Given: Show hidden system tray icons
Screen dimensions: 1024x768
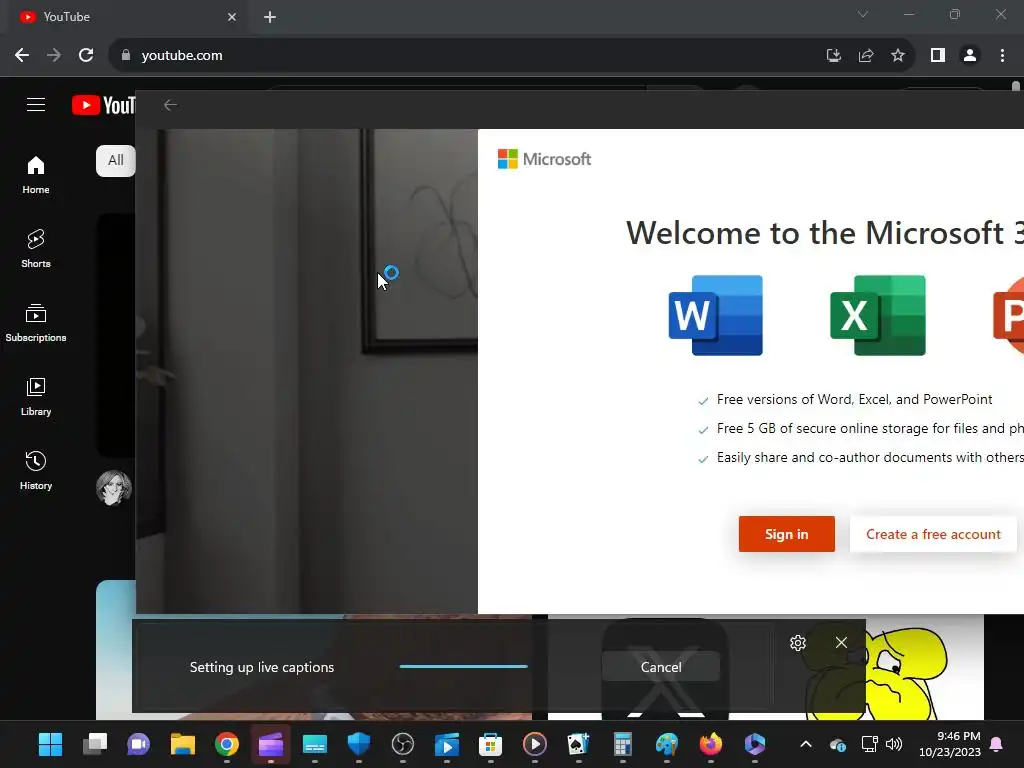Looking at the screenshot, I should pos(806,744).
